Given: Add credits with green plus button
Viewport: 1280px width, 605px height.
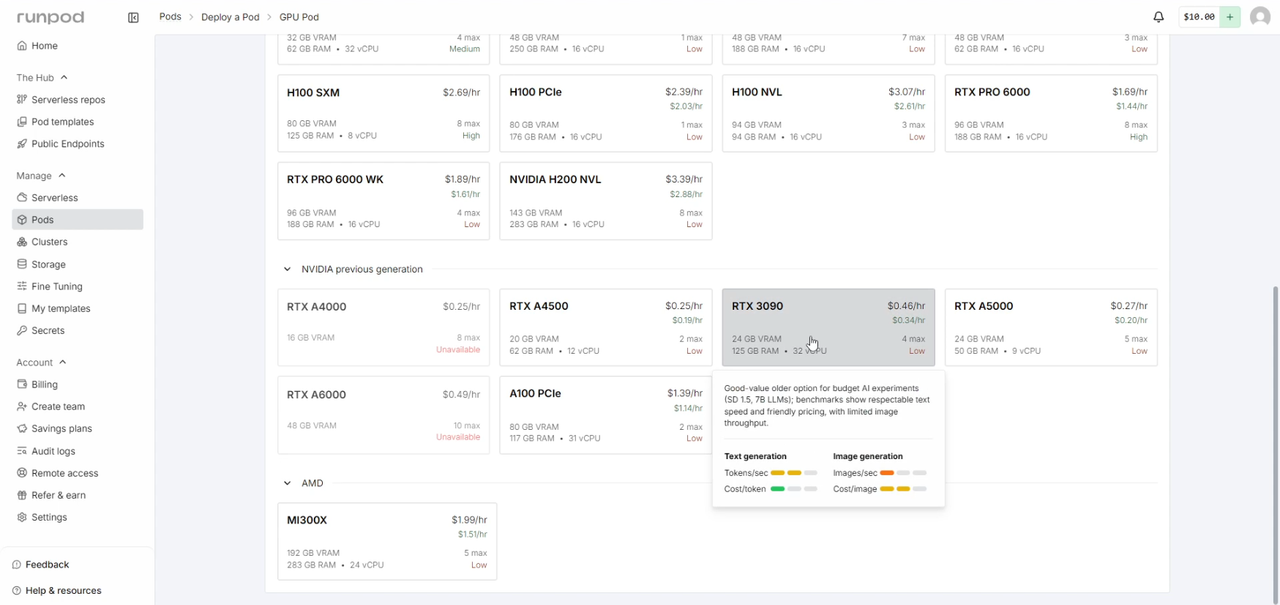Looking at the screenshot, I should (x=1230, y=17).
